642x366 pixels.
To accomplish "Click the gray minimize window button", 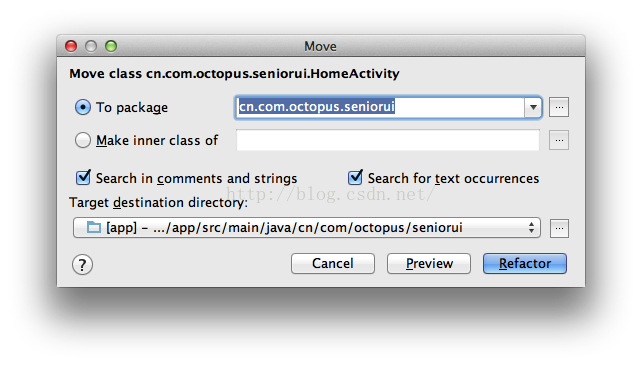I will (x=91, y=46).
